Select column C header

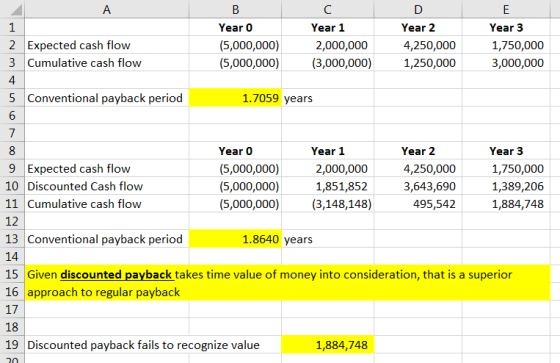tap(328, 9)
